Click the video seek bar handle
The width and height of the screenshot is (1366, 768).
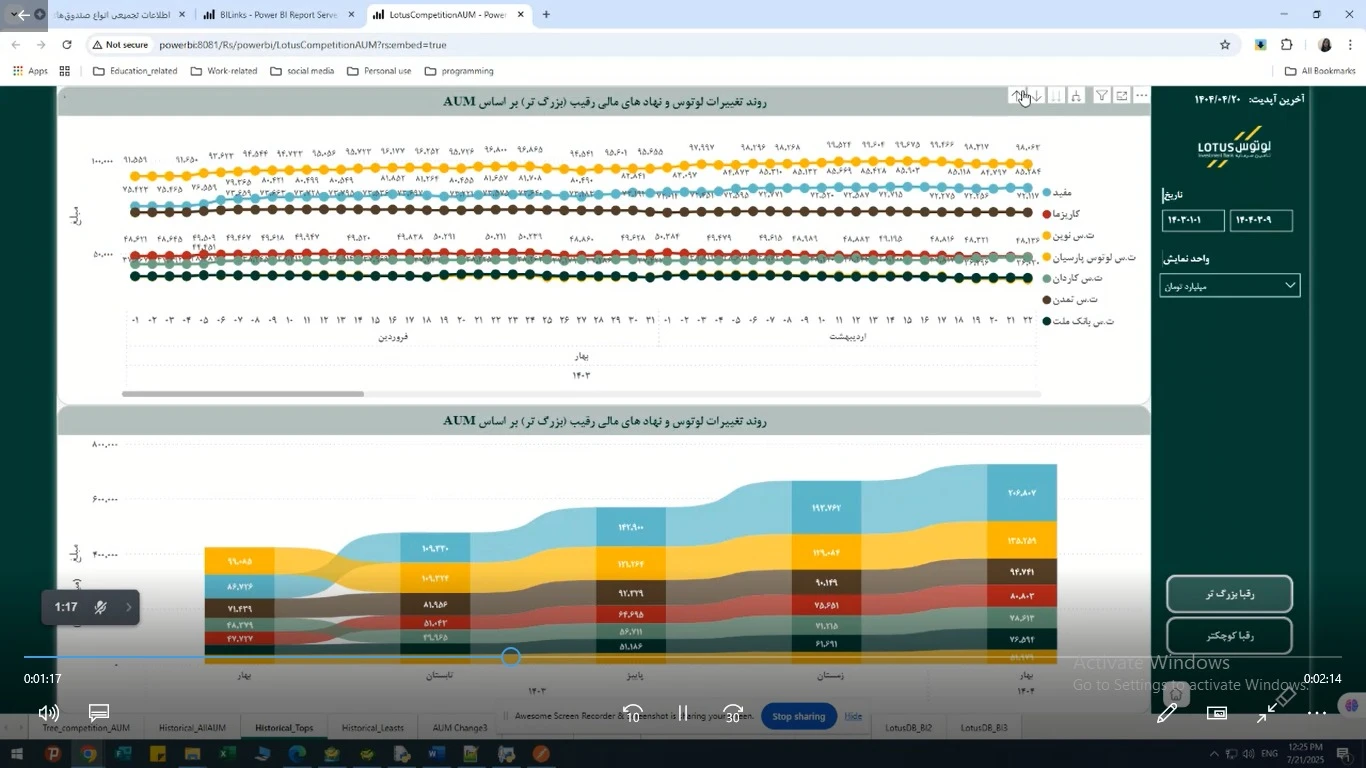[511, 657]
